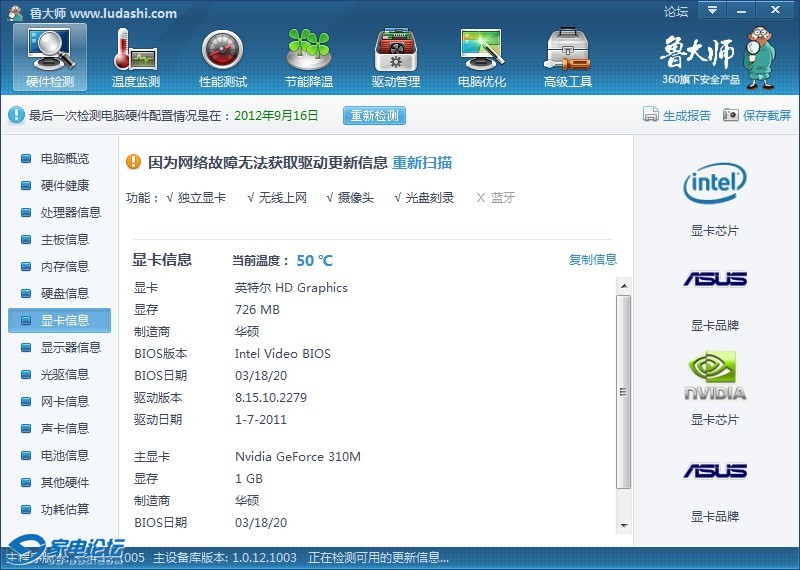Click the 50 ℃ temperature reading
This screenshot has width=800, height=570.
(x=314, y=261)
